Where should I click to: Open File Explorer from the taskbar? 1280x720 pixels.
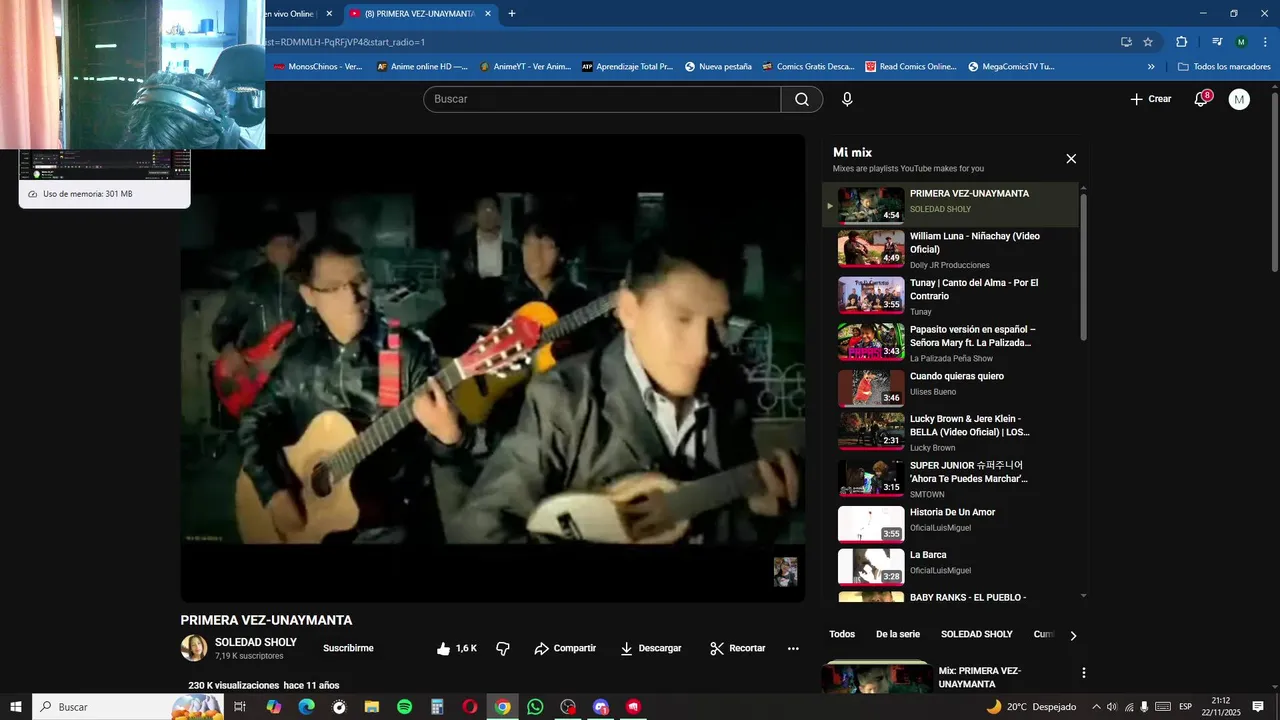pos(371,707)
